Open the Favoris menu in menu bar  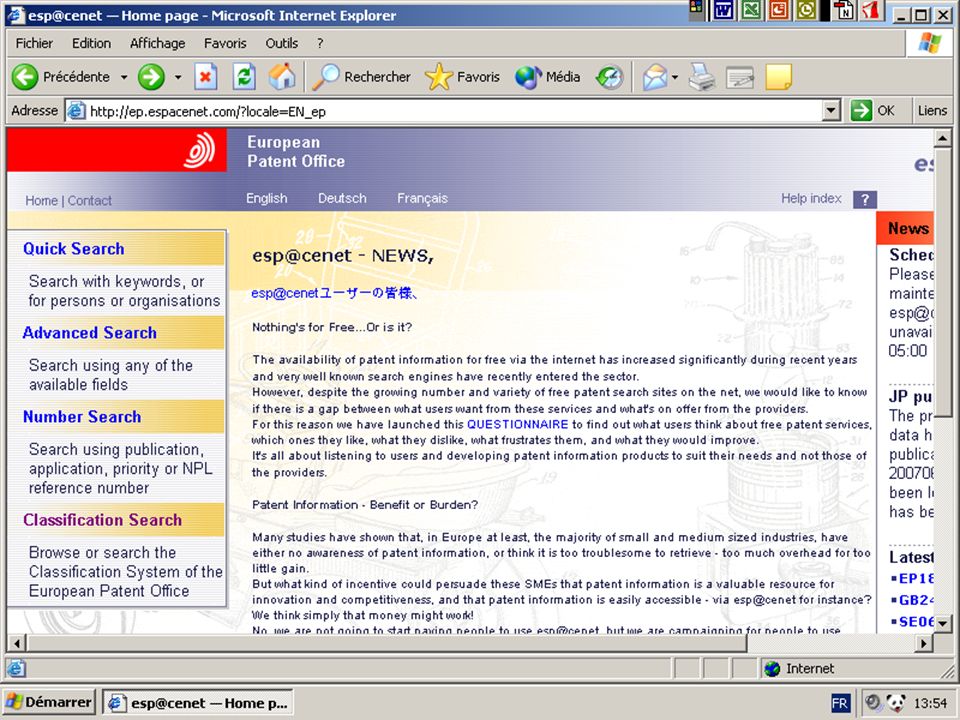(225, 43)
